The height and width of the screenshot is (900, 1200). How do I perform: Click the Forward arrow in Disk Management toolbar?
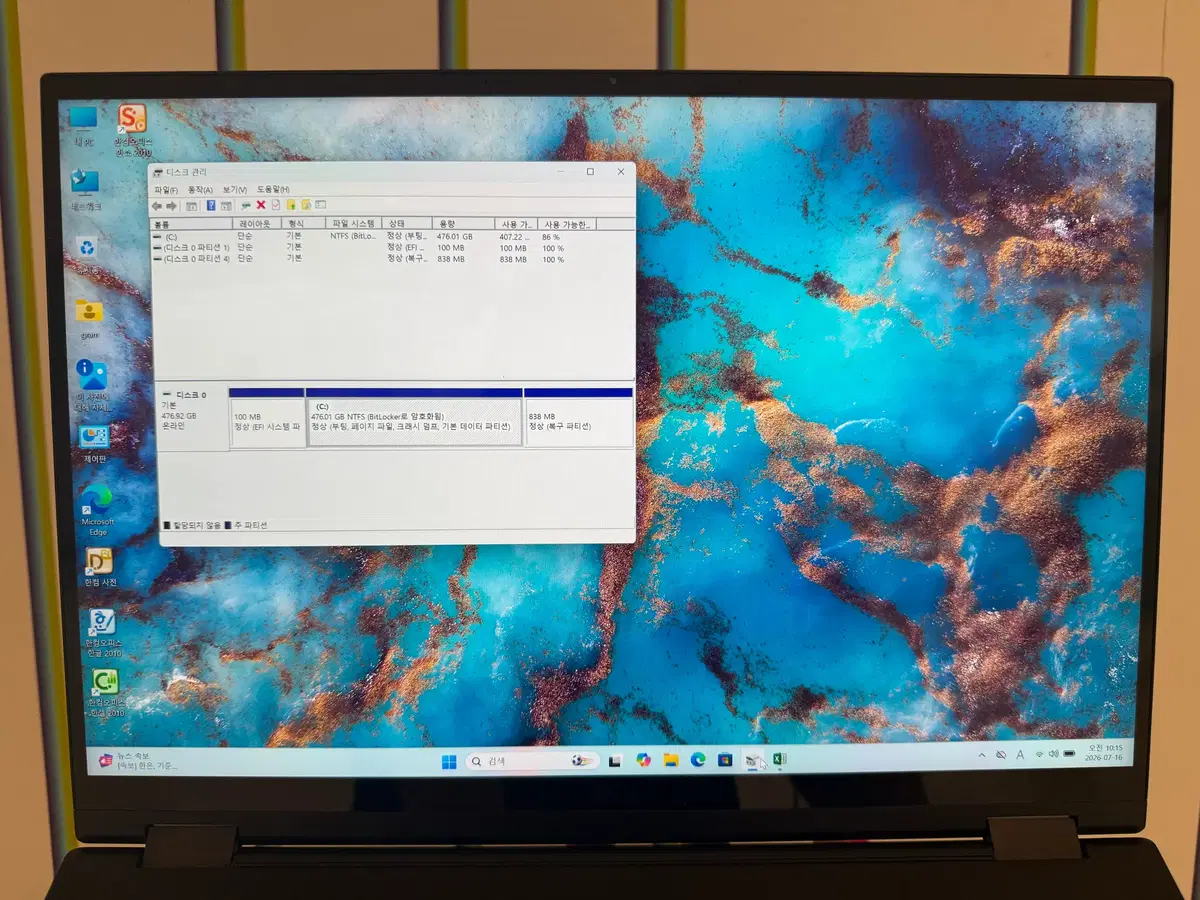171,206
